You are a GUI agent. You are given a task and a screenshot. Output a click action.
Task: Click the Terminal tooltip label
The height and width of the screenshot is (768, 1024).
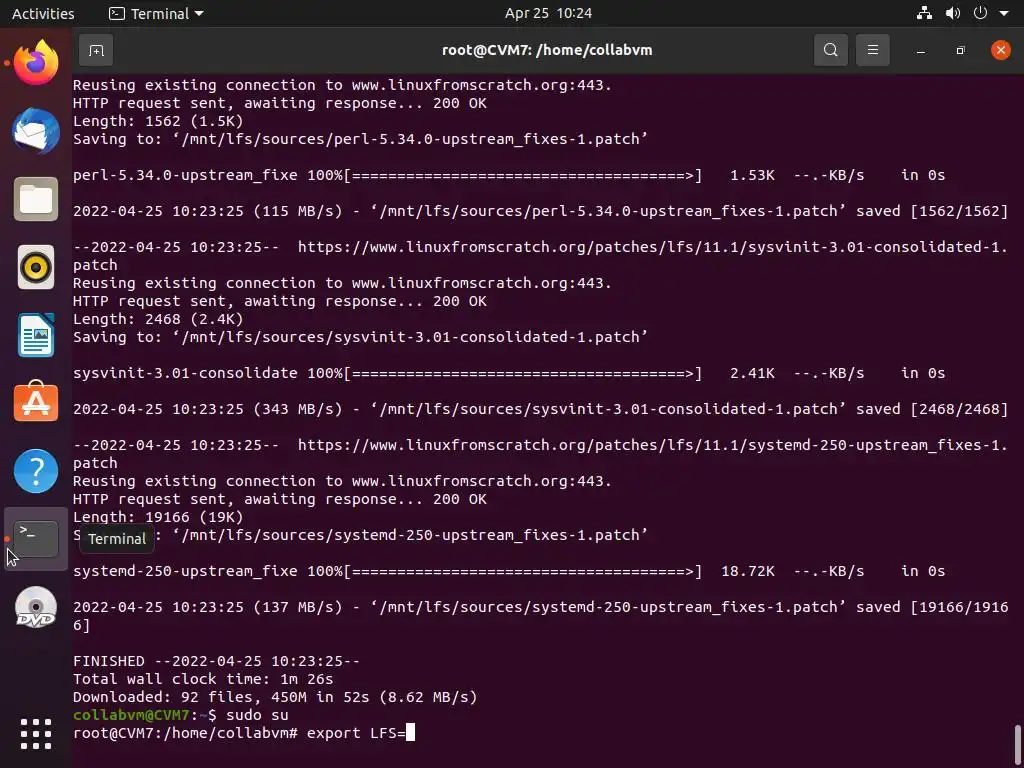(117, 539)
